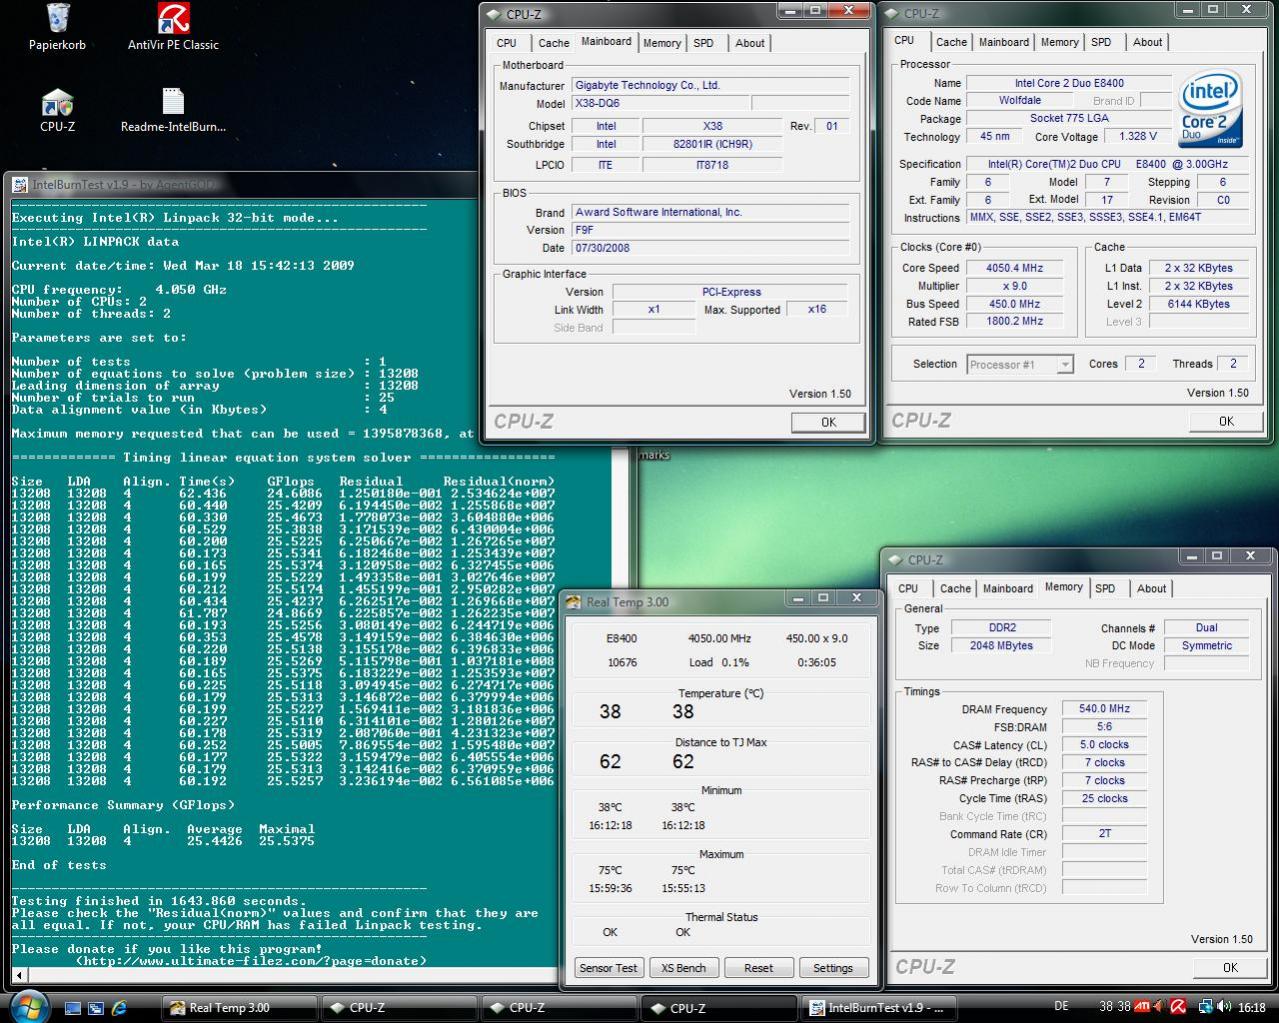
Task: Open the network connection tray icon
Action: [x=1207, y=1007]
